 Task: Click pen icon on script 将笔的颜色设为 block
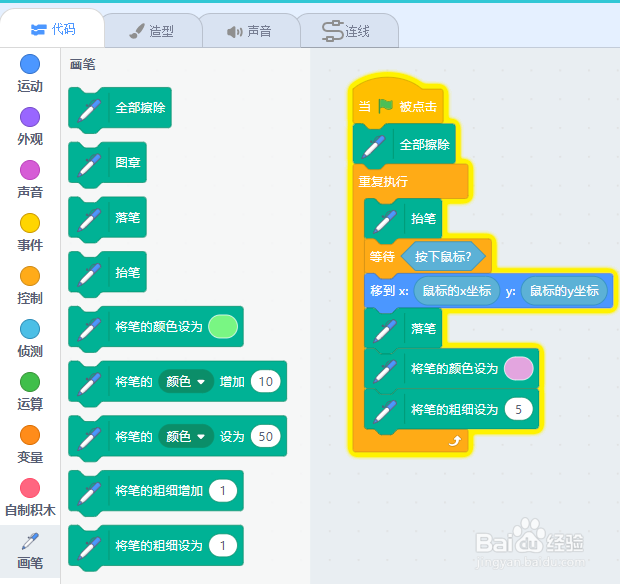(385, 370)
